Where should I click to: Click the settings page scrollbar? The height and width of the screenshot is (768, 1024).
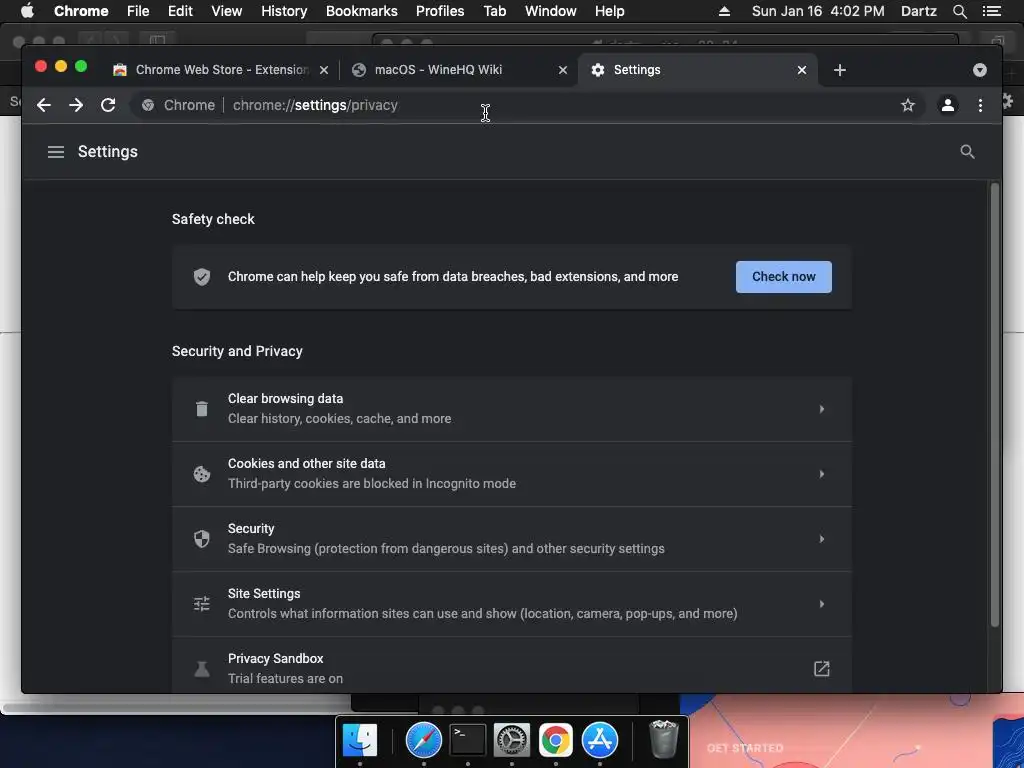995,405
